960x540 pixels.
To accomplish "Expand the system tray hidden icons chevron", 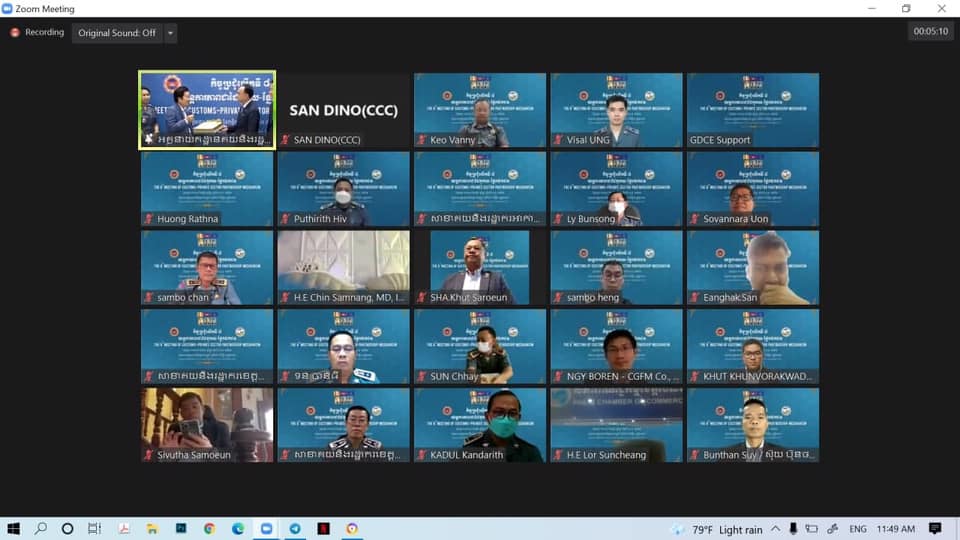I will click(774, 529).
